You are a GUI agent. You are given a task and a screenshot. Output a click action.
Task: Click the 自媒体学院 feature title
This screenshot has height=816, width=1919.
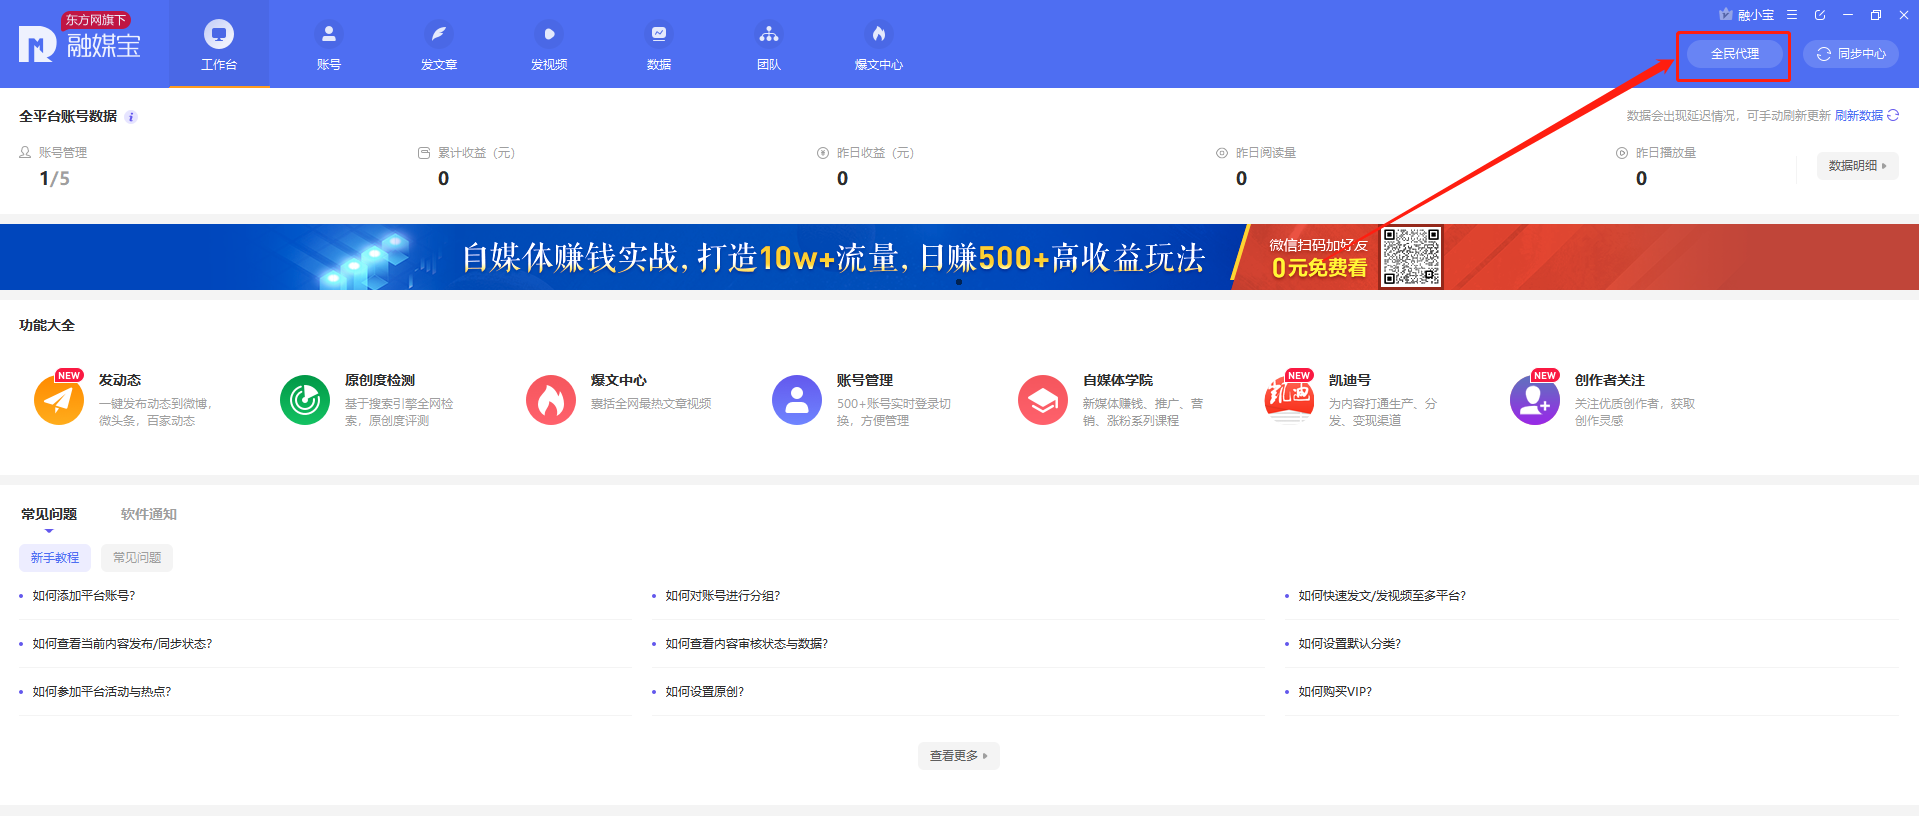(1118, 380)
